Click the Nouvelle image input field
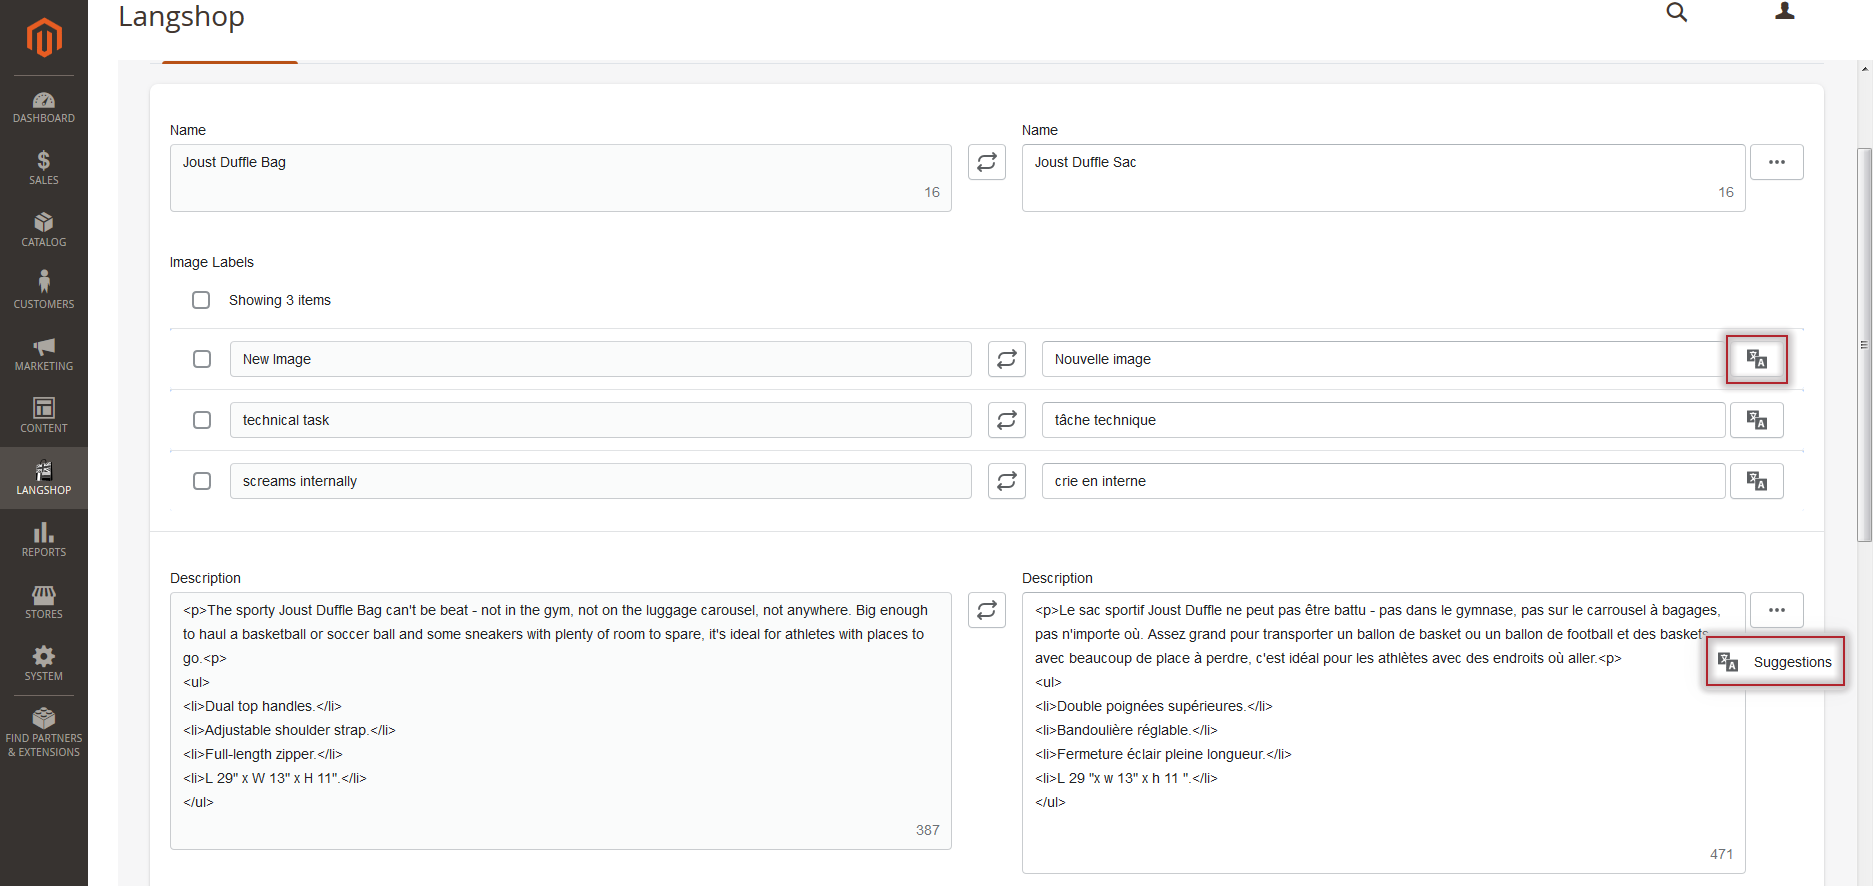Image resolution: width=1873 pixels, height=886 pixels. (x=1383, y=359)
